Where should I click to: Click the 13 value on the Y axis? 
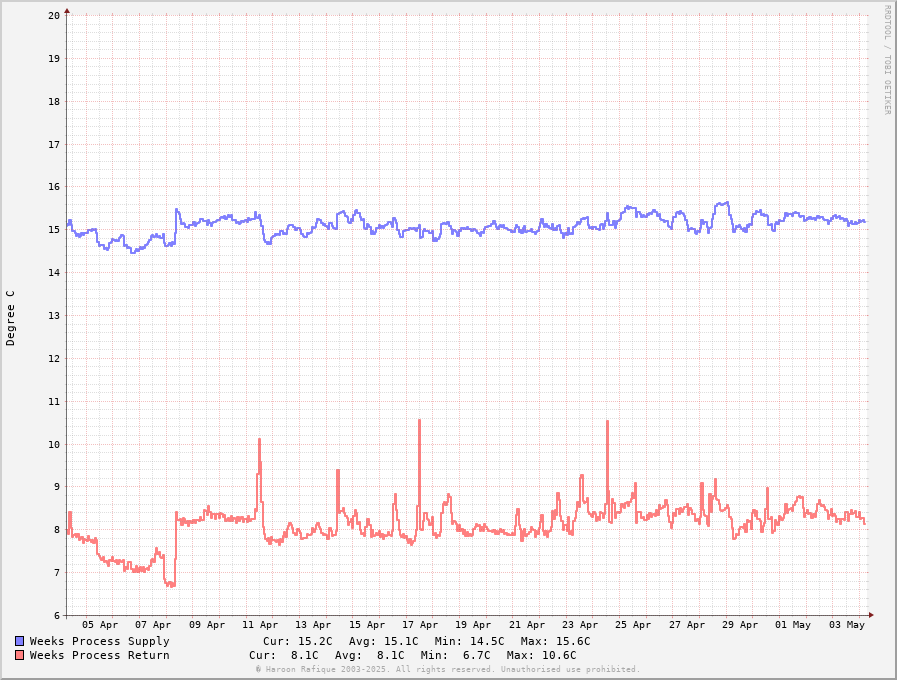point(53,315)
